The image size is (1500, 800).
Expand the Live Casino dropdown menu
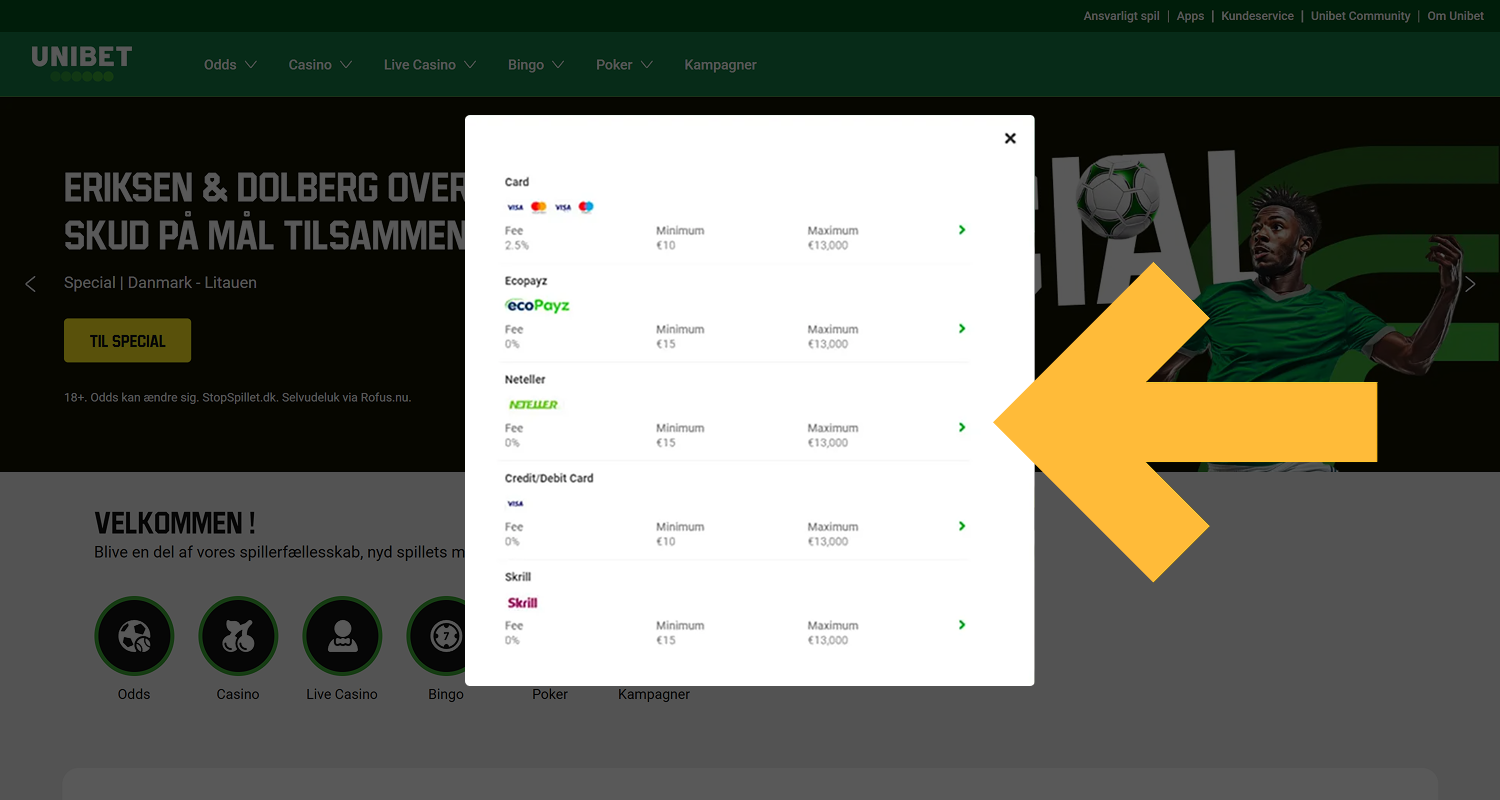[x=430, y=65]
